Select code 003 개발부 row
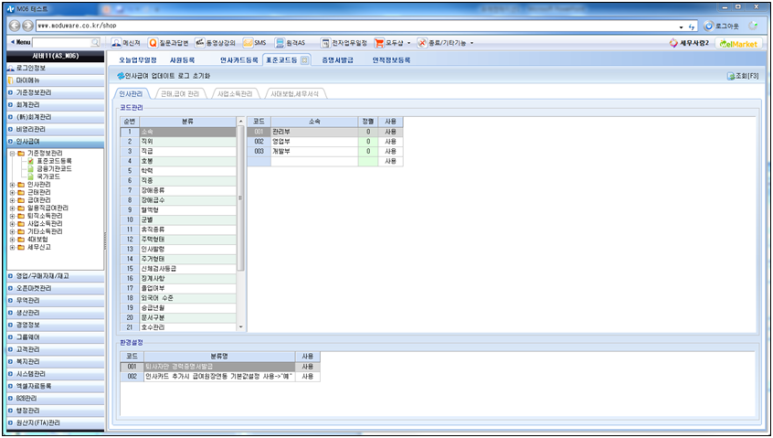 [x=325, y=151]
